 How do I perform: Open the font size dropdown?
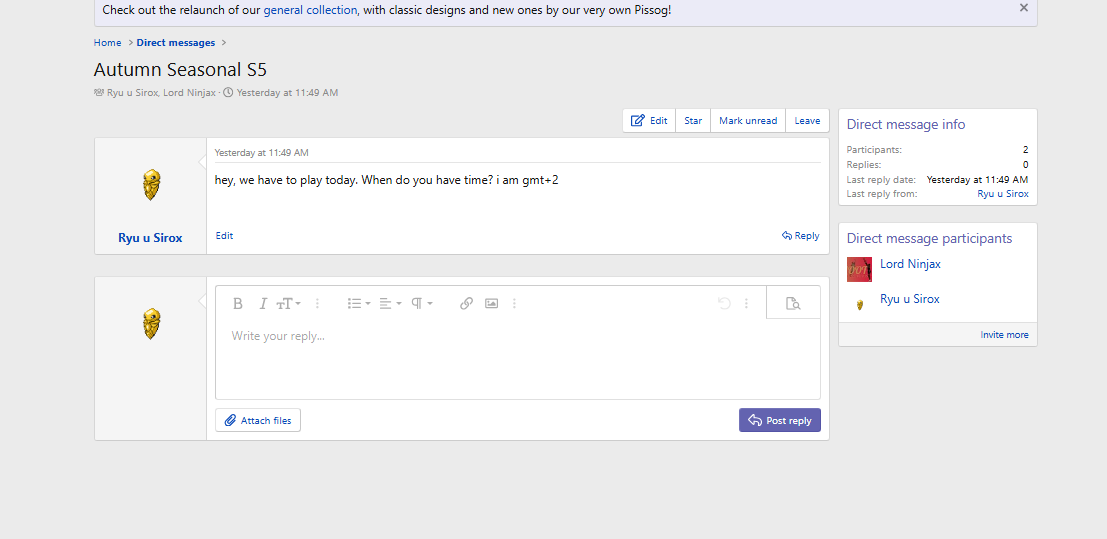pos(289,304)
